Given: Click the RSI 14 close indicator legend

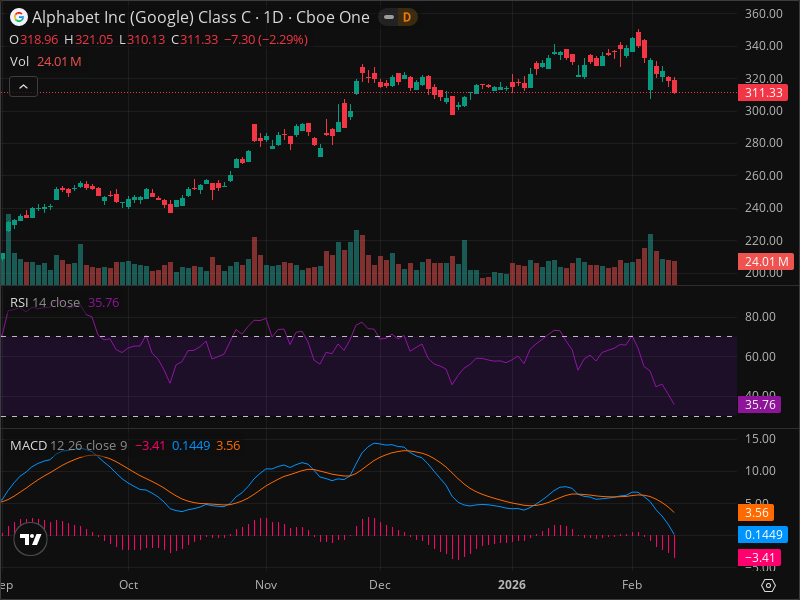Looking at the screenshot, I should tap(45, 303).
